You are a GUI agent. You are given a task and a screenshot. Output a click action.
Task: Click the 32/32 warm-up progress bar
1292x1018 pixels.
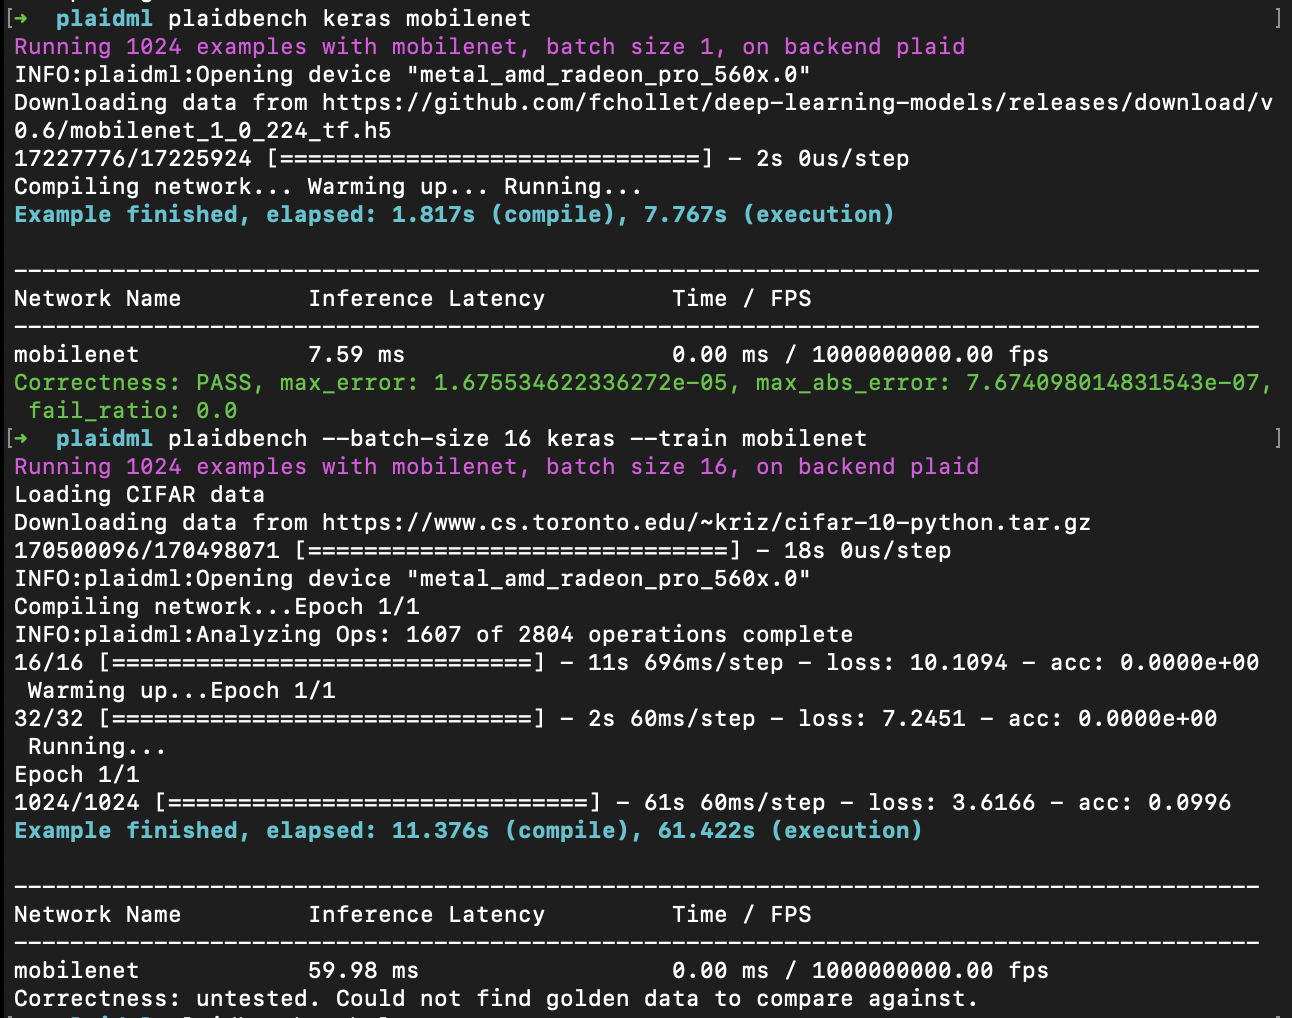click(322, 718)
